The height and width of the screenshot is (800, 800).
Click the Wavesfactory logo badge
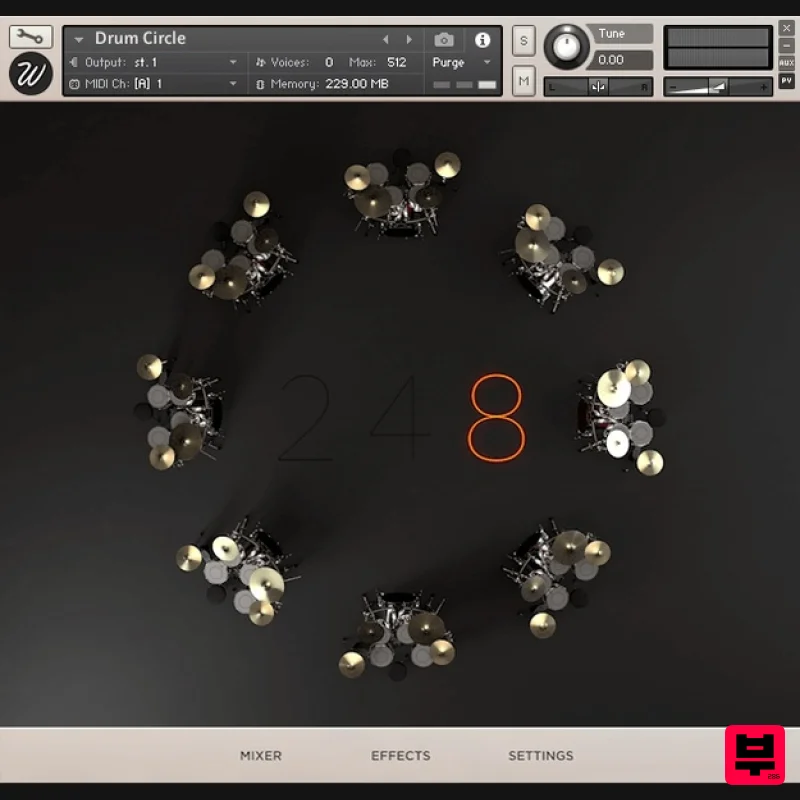28,72
